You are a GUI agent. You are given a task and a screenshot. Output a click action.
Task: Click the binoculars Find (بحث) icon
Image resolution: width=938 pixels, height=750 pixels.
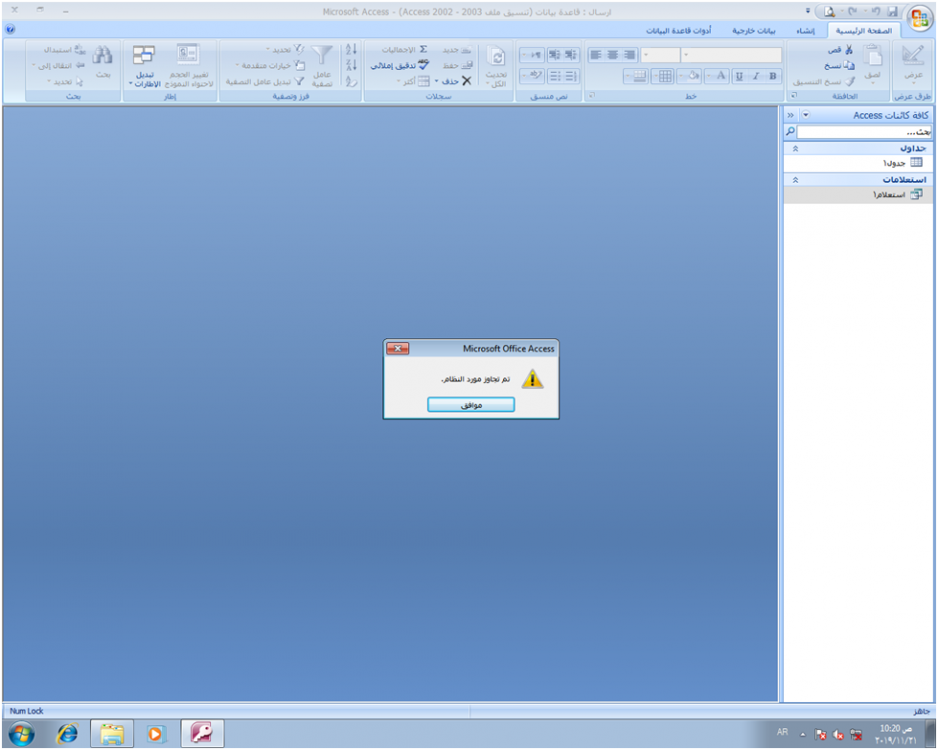[102, 56]
